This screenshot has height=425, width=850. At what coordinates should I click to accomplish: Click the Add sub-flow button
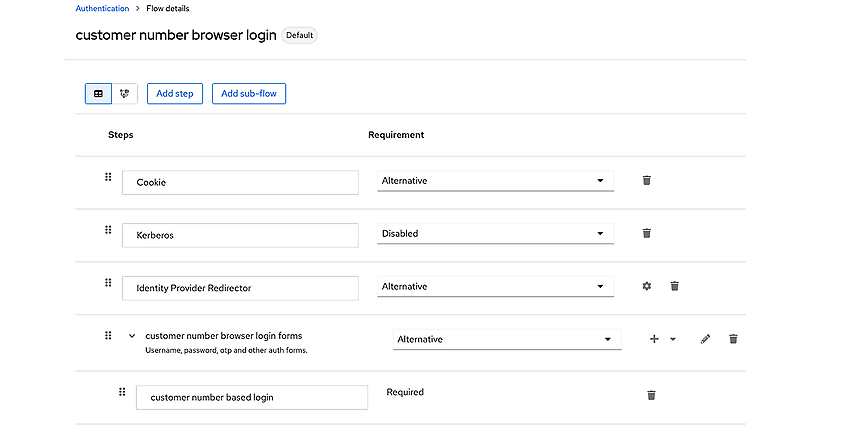click(x=249, y=93)
